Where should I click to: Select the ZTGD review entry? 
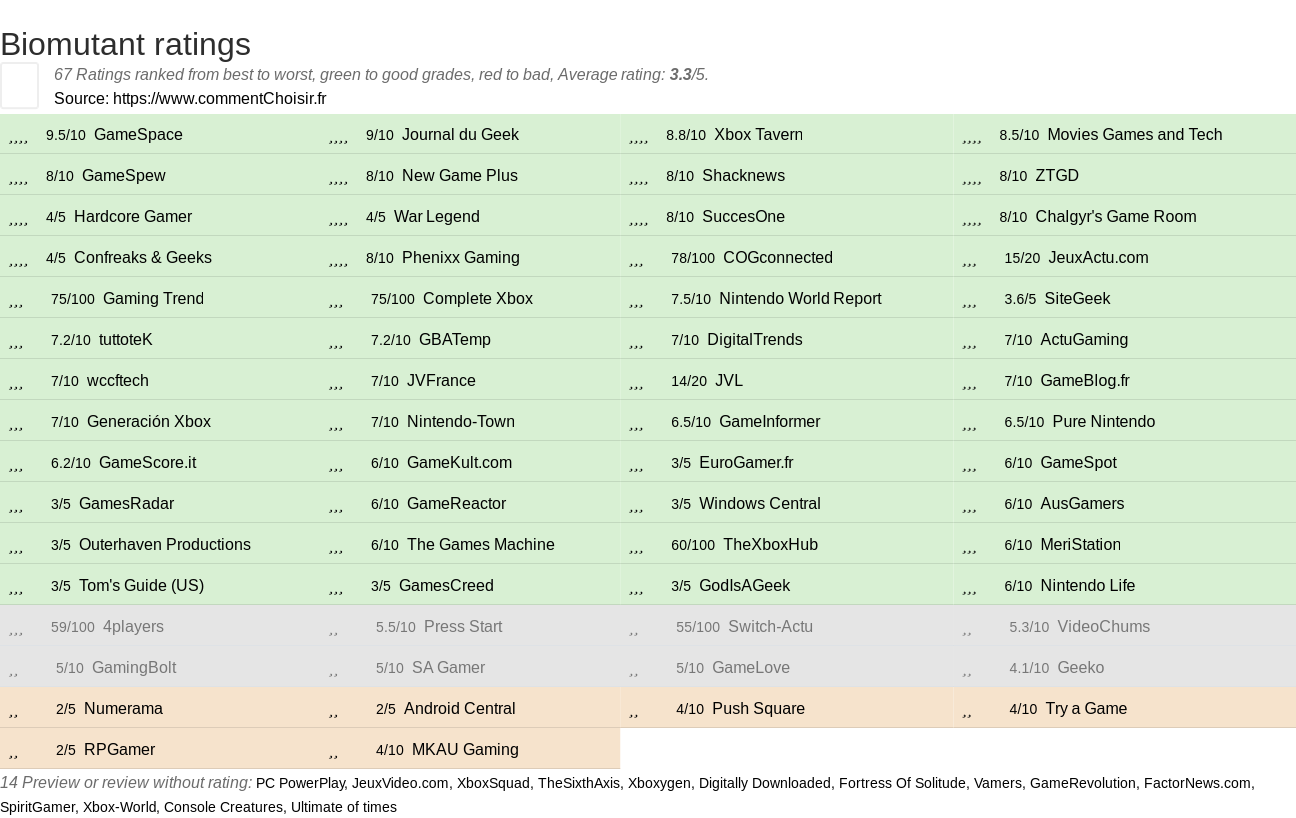point(1057,175)
